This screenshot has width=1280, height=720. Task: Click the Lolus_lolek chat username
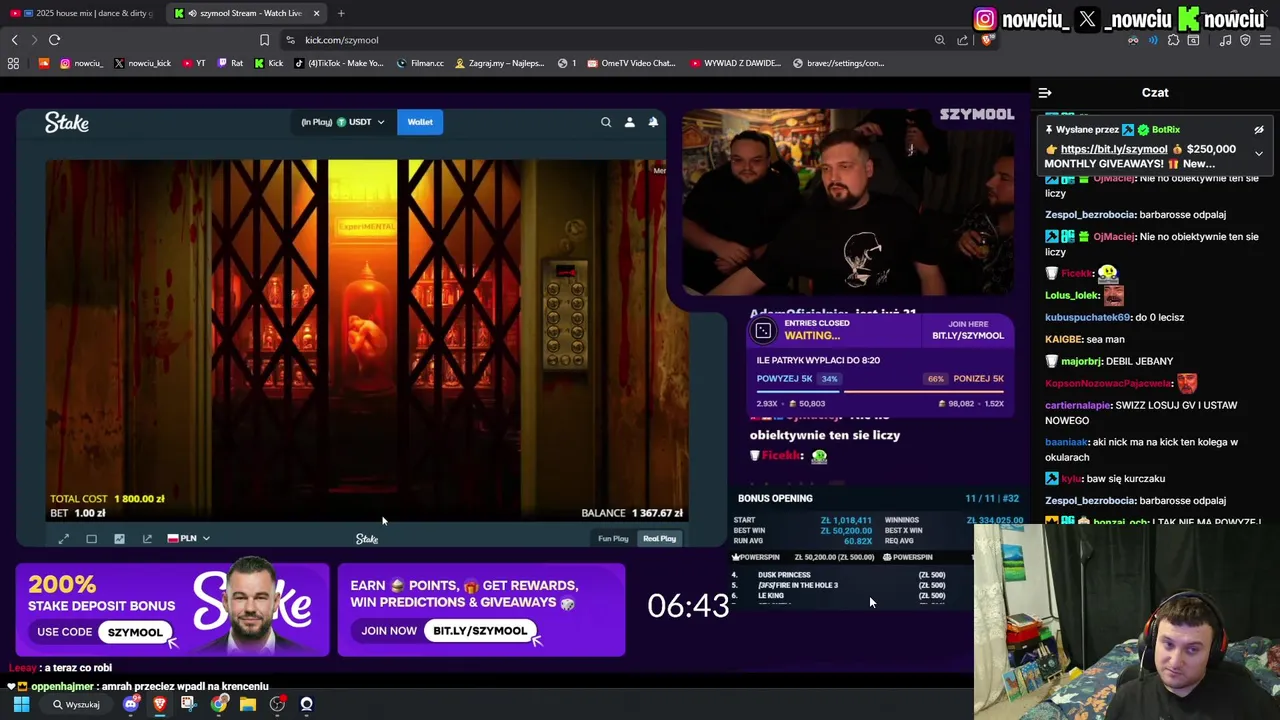(1072, 295)
